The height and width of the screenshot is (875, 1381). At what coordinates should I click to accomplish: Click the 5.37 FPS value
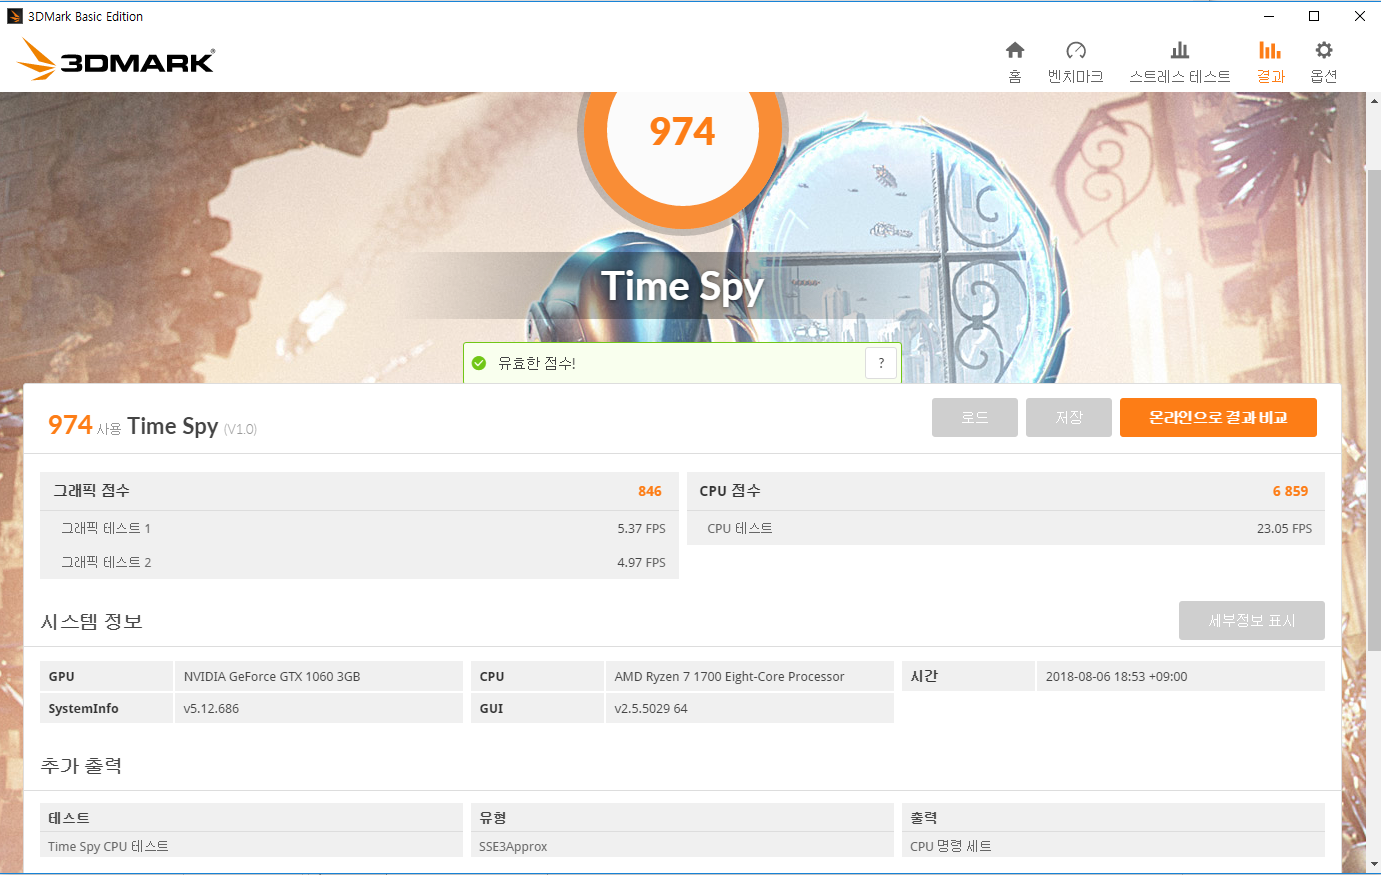pos(641,528)
